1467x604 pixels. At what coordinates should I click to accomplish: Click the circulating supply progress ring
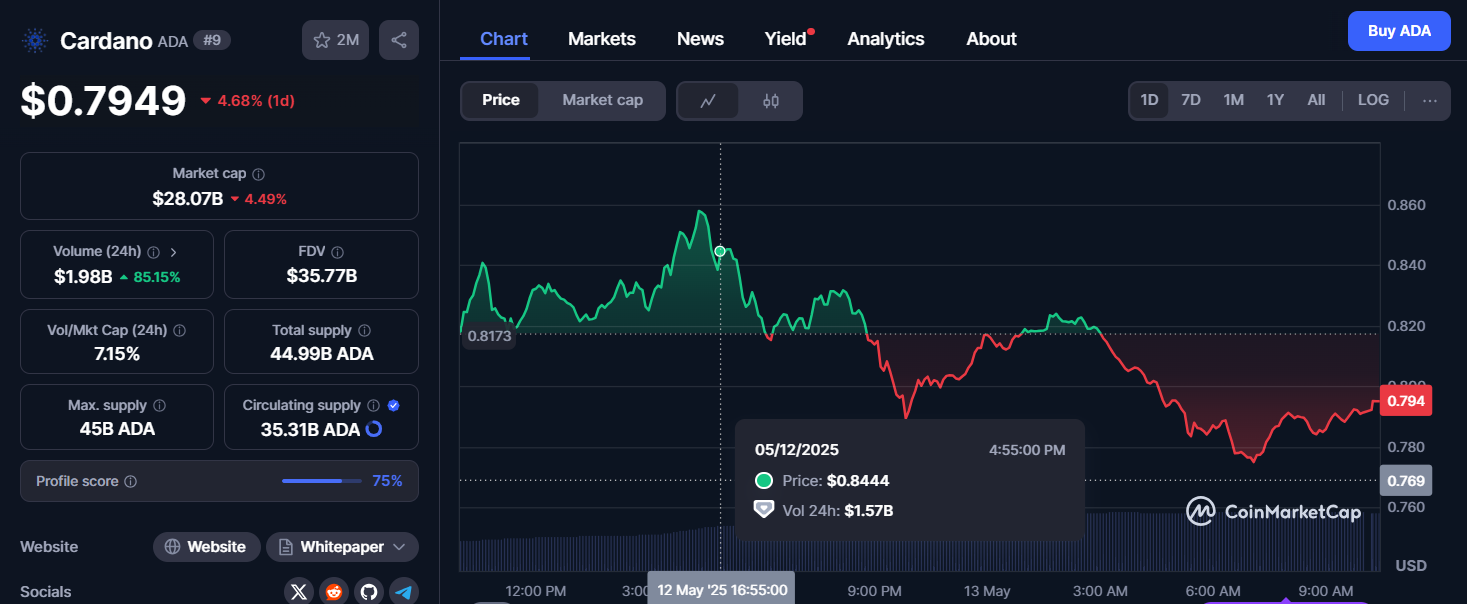coord(374,429)
